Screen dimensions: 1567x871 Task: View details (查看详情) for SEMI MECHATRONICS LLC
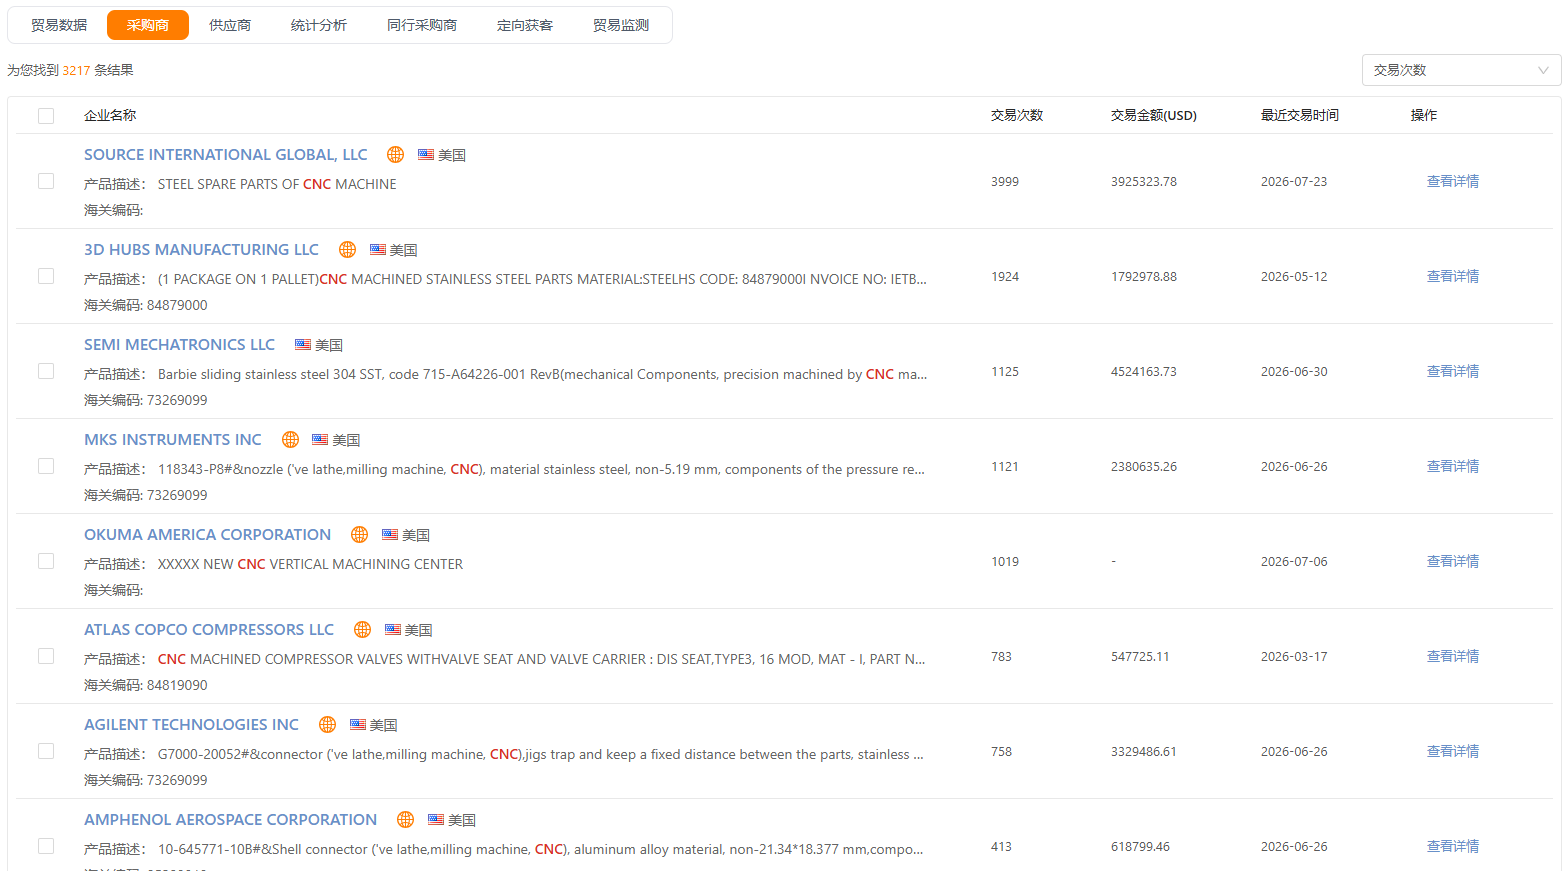pos(1453,371)
